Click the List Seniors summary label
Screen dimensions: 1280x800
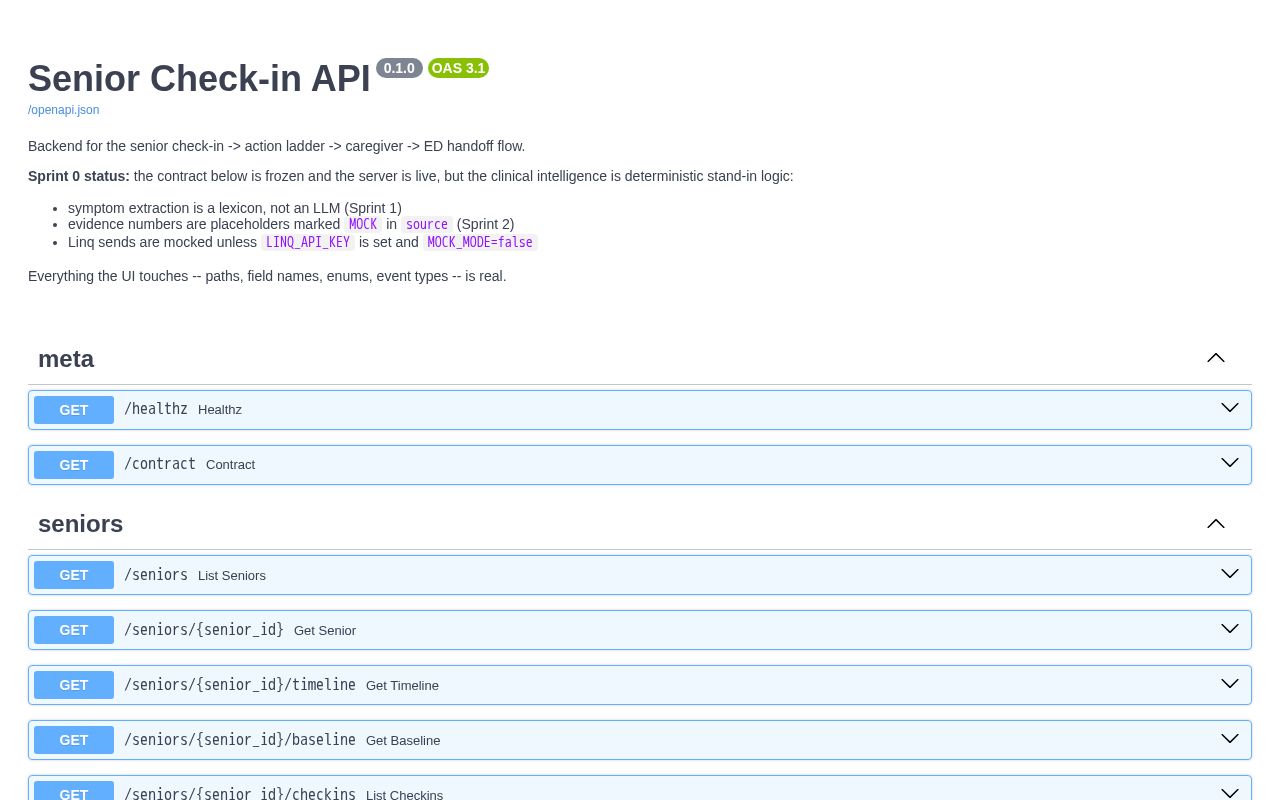[232, 576]
